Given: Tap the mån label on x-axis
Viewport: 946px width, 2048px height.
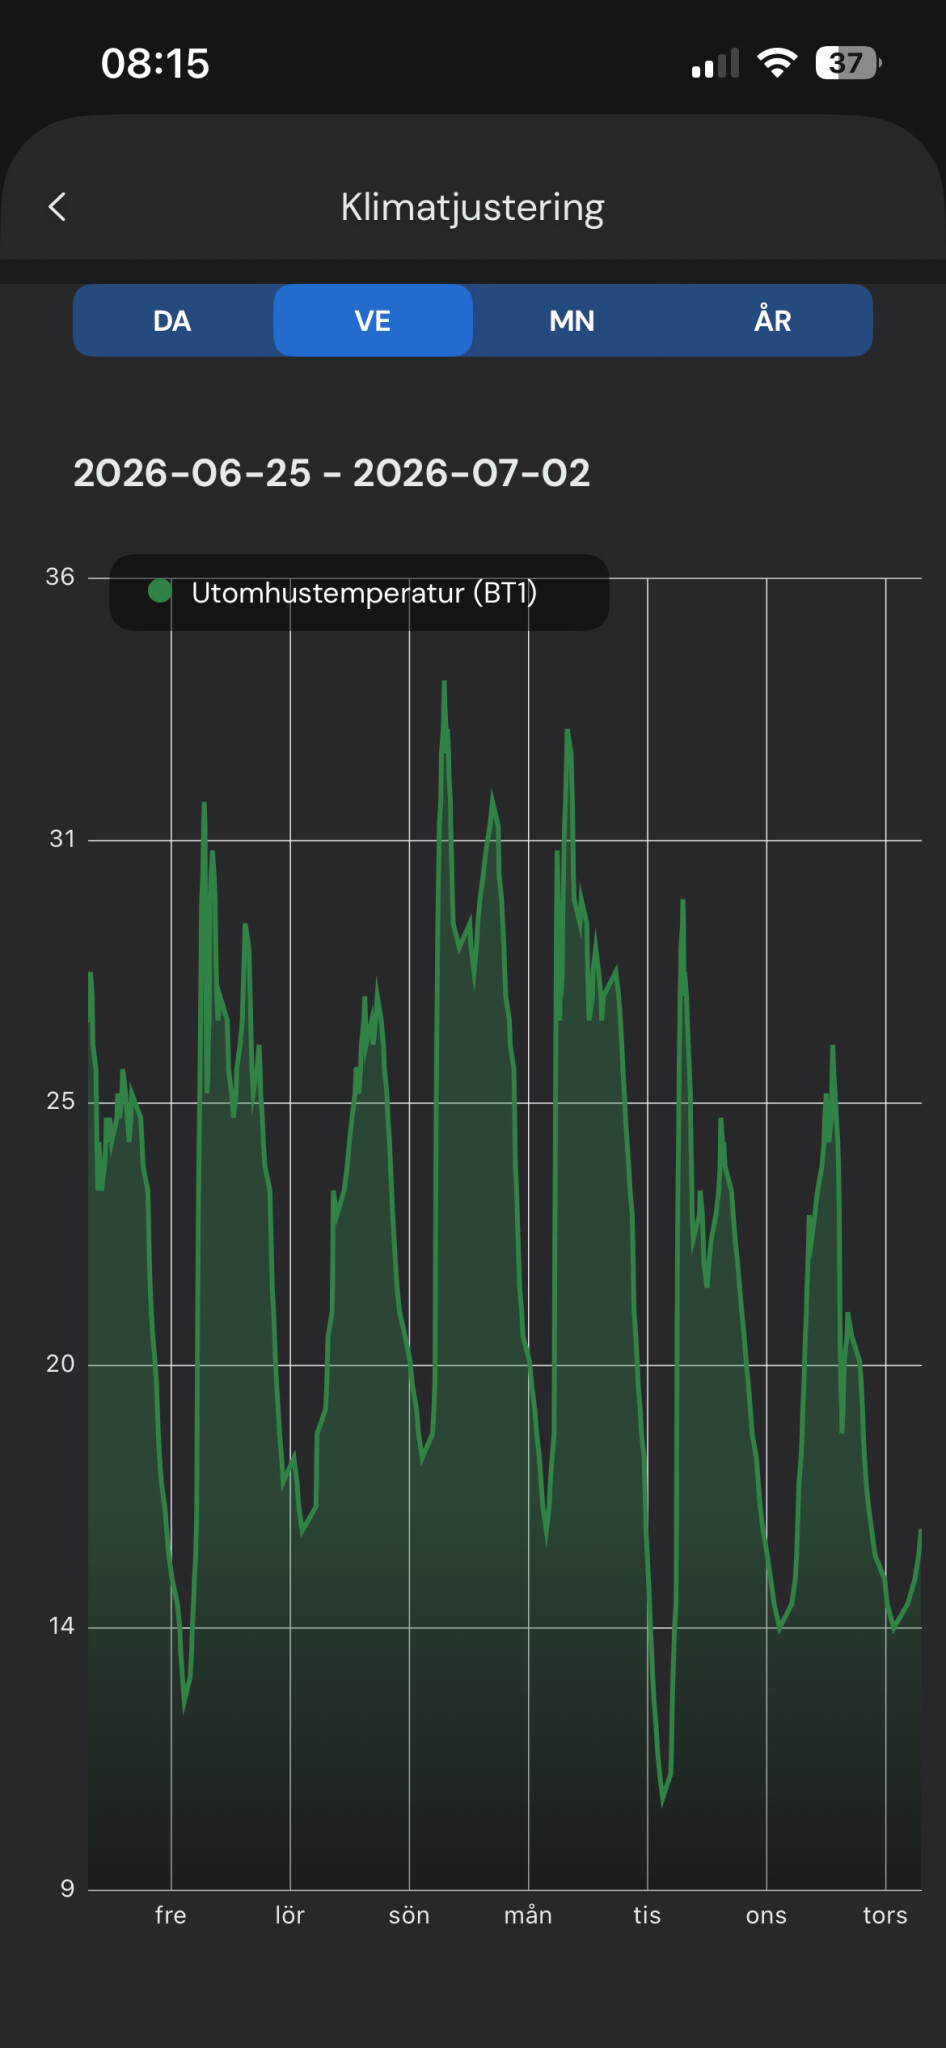Looking at the screenshot, I should [528, 1915].
